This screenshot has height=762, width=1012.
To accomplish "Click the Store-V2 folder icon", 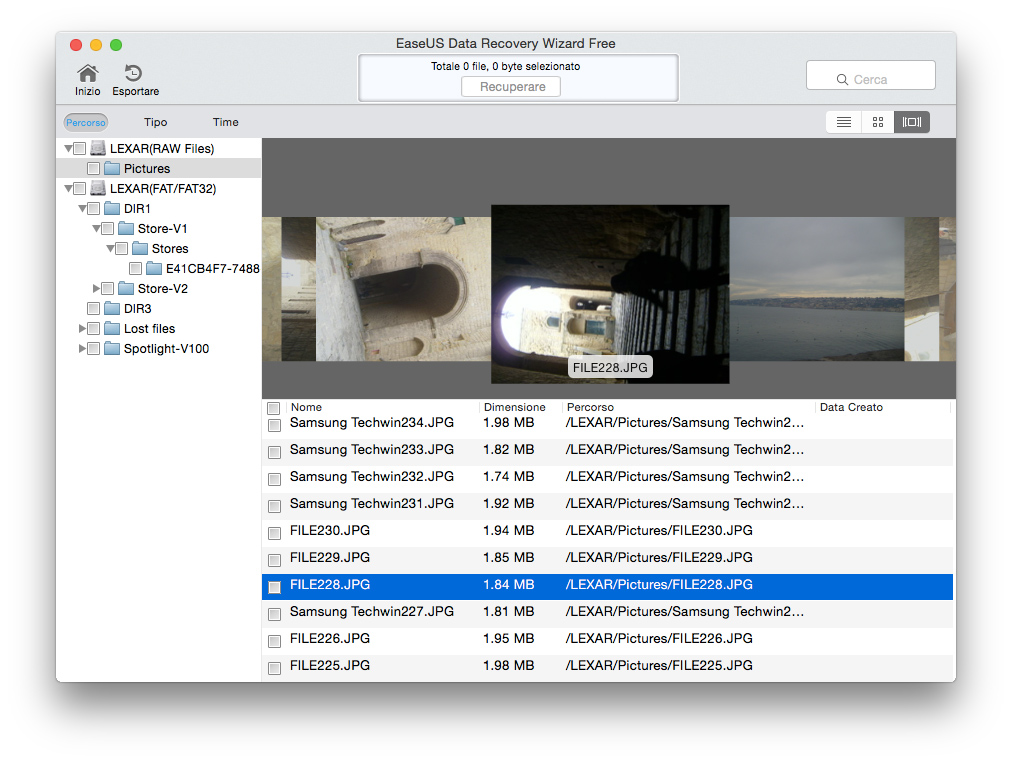I will click(x=126, y=288).
